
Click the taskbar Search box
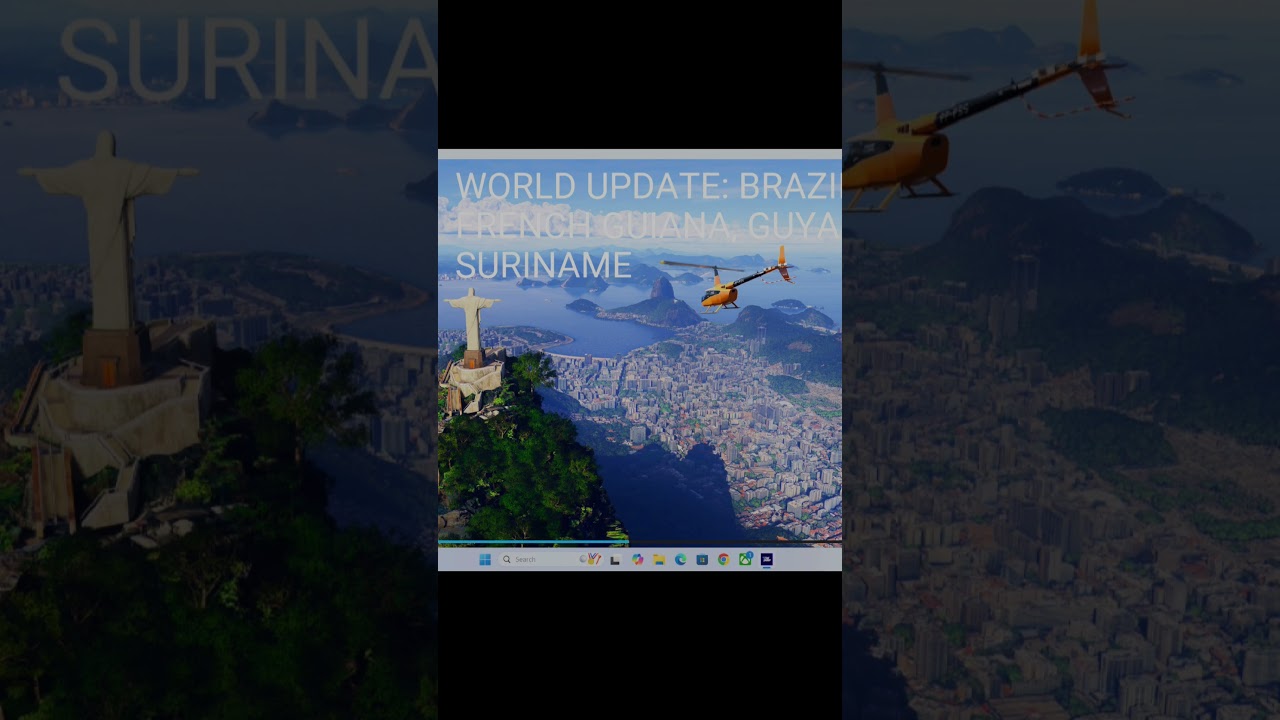click(550, 560)
